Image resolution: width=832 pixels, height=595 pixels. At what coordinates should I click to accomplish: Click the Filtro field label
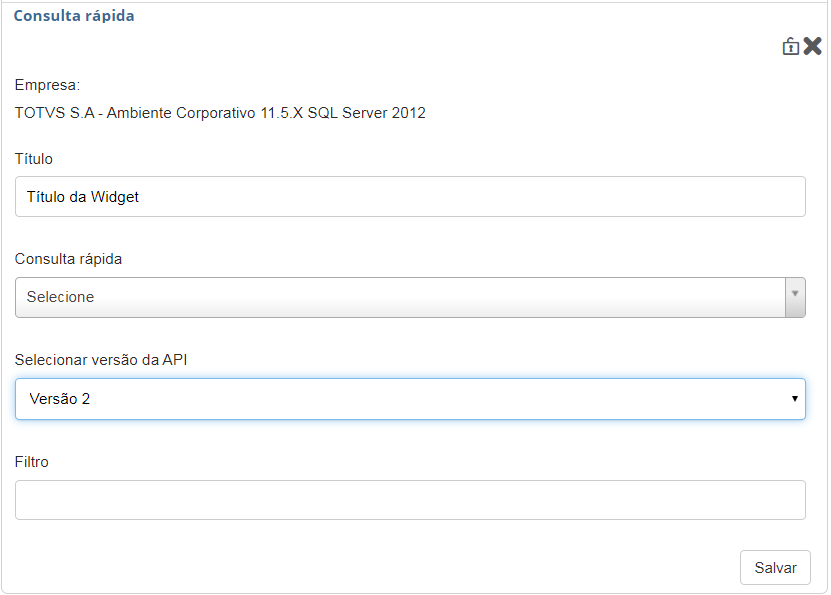coord(32,462)
